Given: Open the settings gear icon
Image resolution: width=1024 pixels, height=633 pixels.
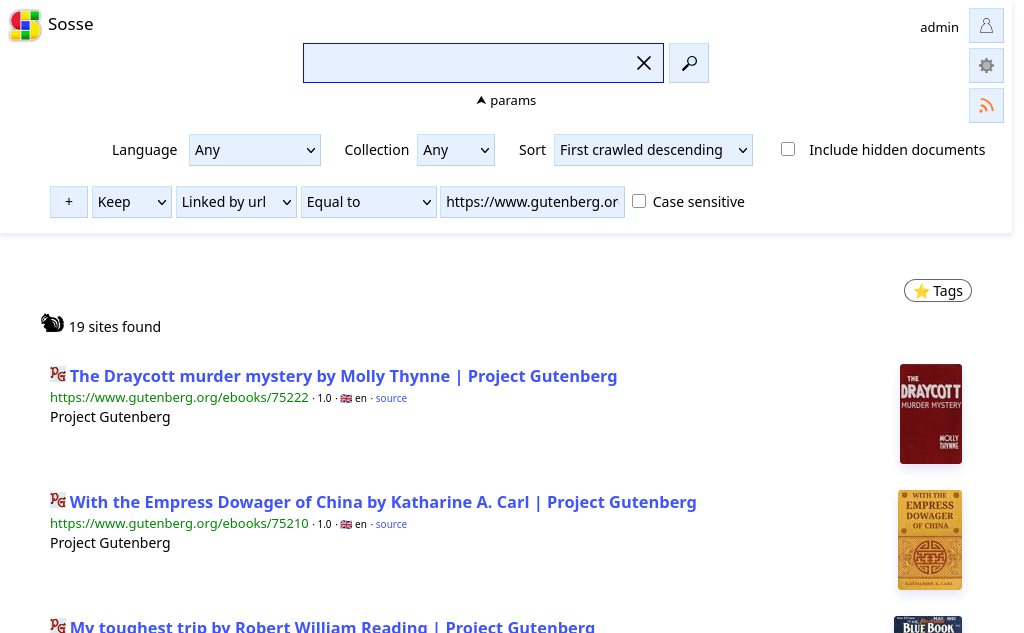Looking at the screenshot, I should pyautogui.click(x=986, y=65).
